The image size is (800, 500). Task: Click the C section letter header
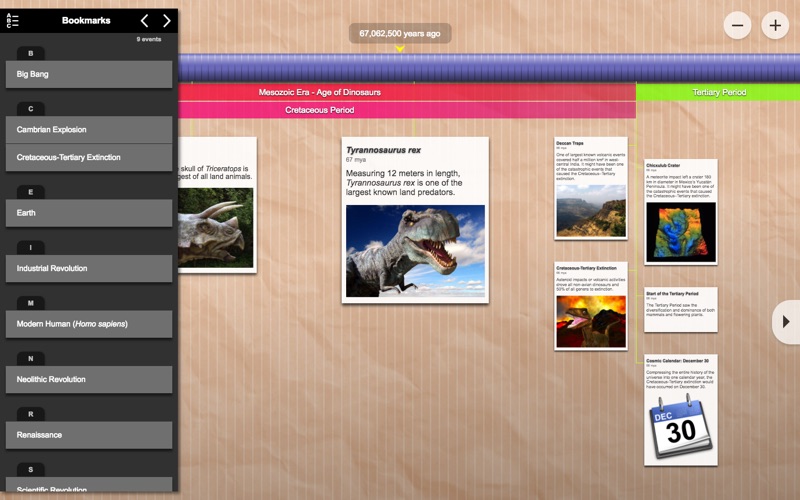(x=31, y=109)
